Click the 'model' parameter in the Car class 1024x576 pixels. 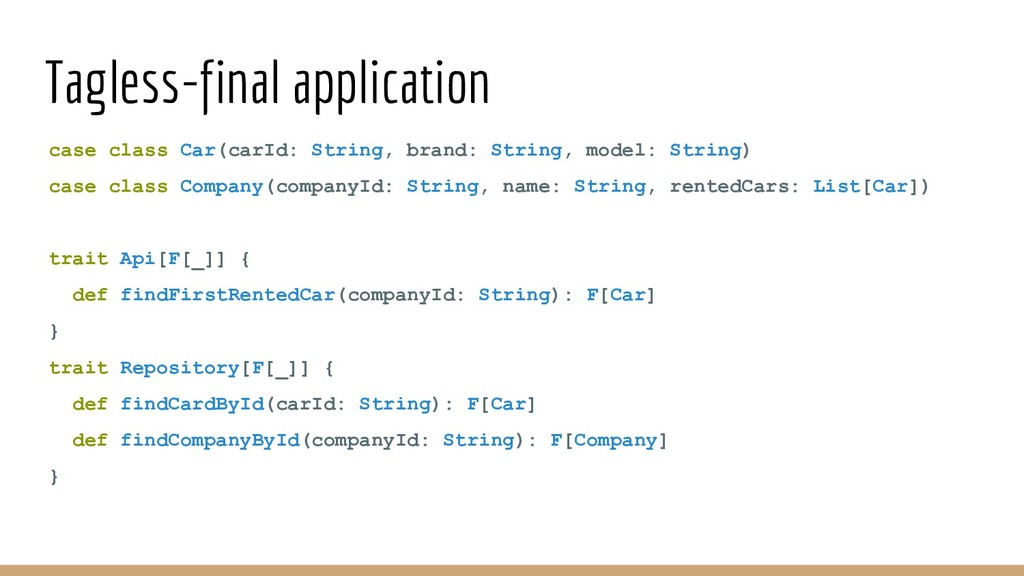tap(615, 150)
